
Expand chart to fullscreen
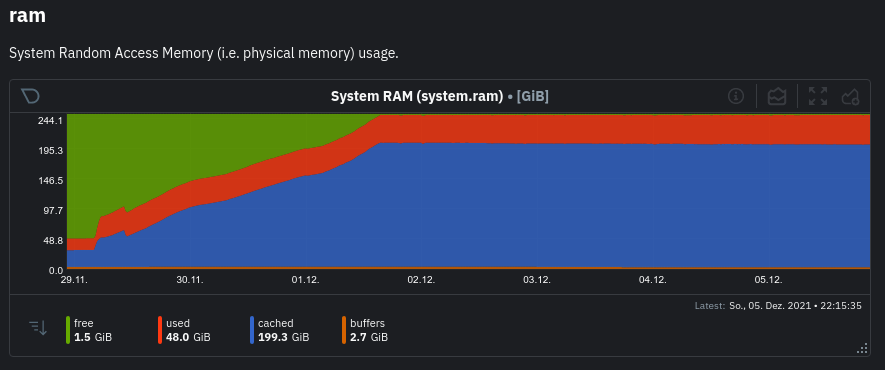pyautogui.click(x=818, y=96)
